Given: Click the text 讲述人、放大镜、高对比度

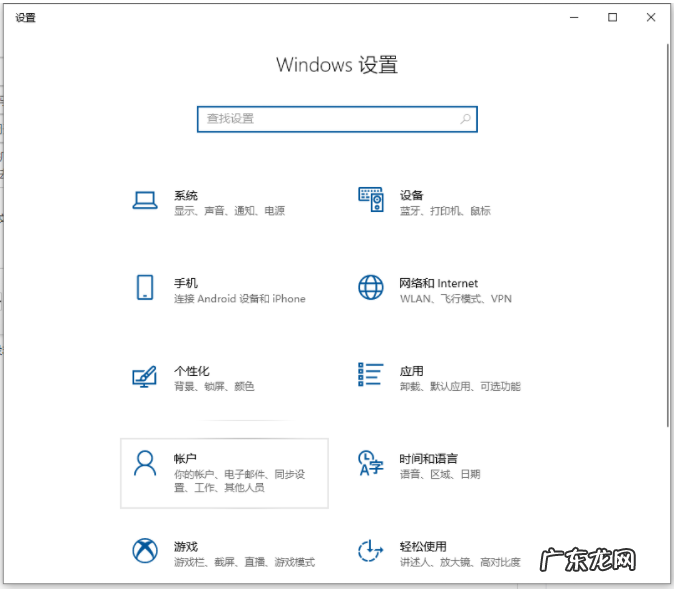Looking at the screenshot, I should click(460, 561).
